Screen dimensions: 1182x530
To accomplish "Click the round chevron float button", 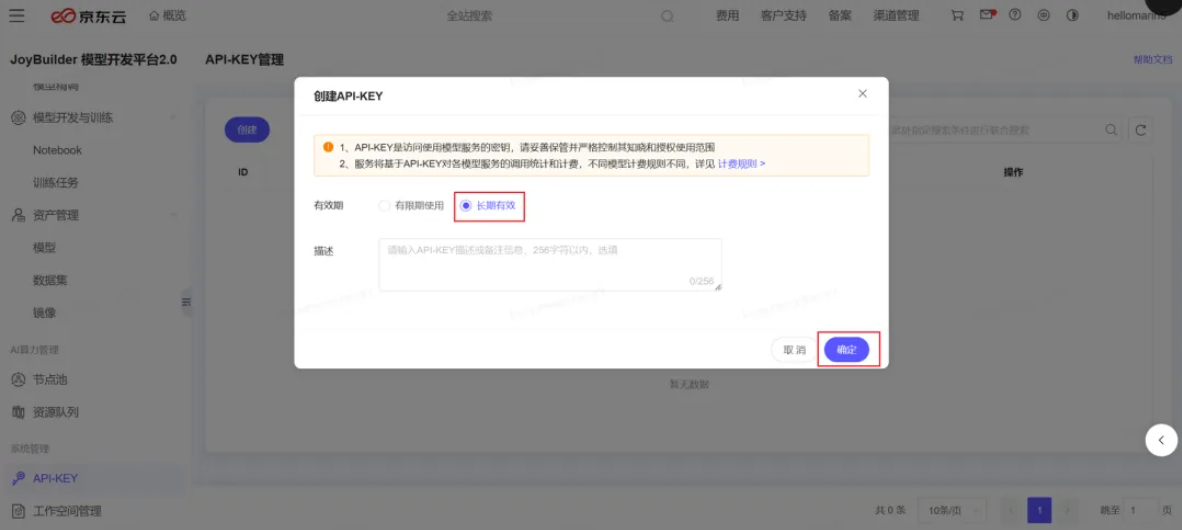I will click(x=1161, y=440).
